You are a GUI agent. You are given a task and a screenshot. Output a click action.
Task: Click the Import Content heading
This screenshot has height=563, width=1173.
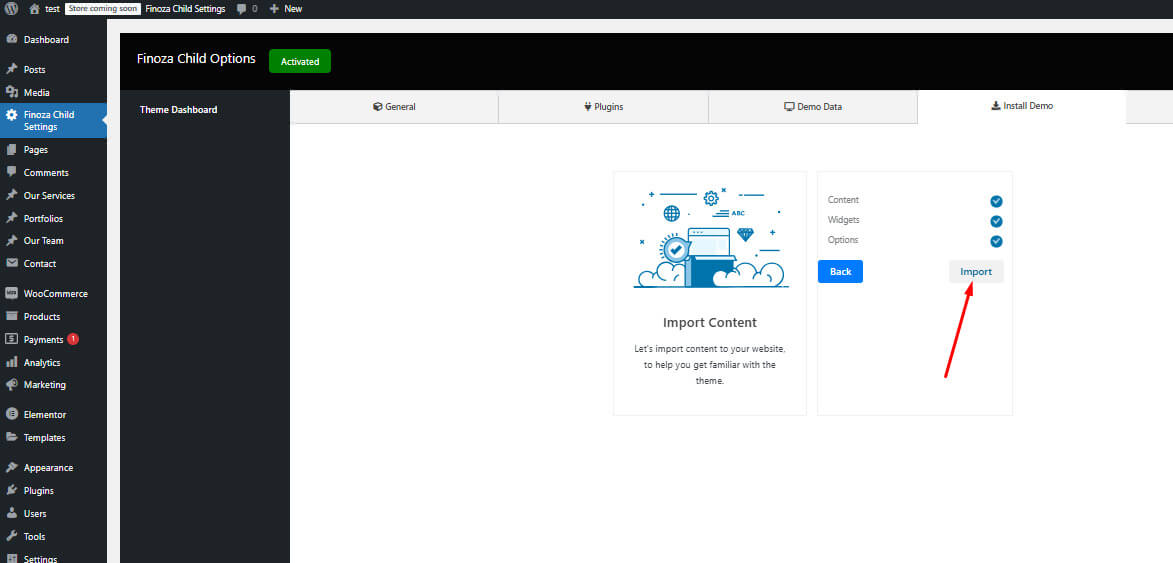[710, 322]
